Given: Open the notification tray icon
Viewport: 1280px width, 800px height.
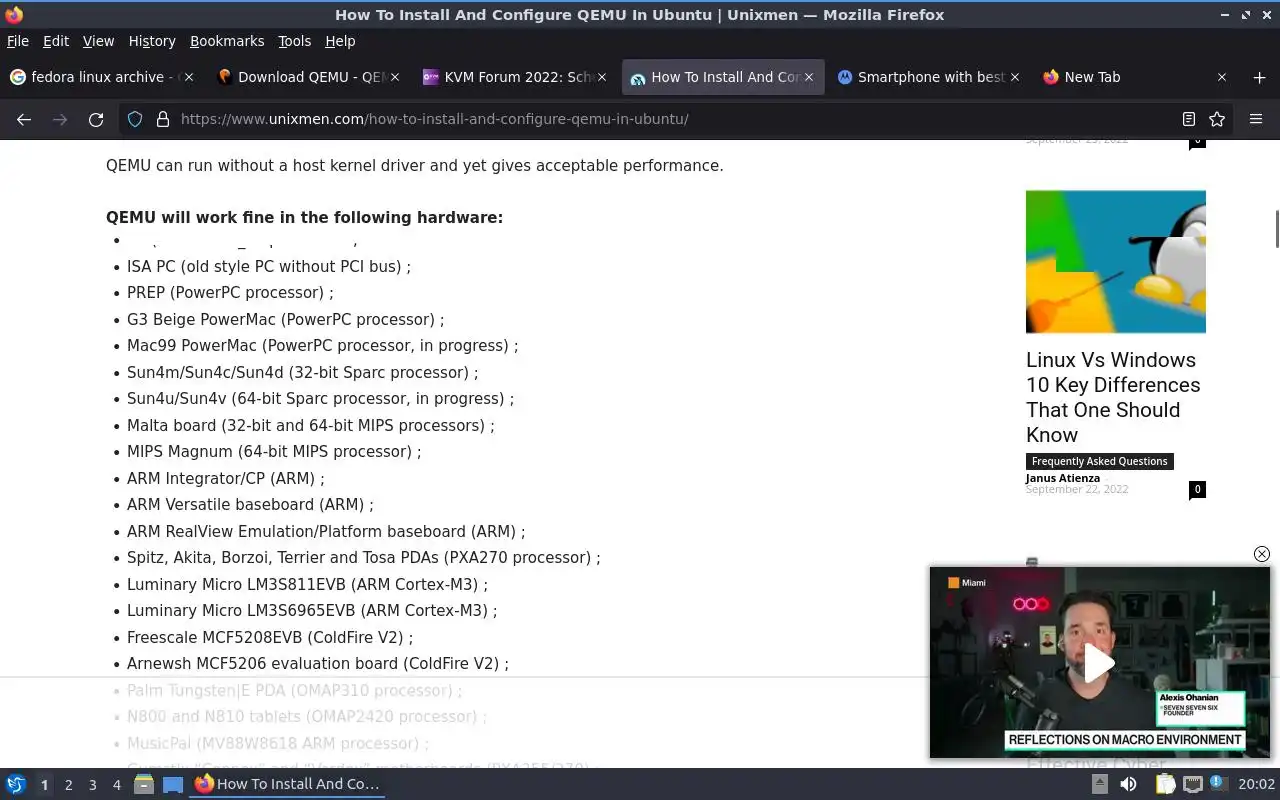Looking at the screenshot, I should click(1217, 785).
